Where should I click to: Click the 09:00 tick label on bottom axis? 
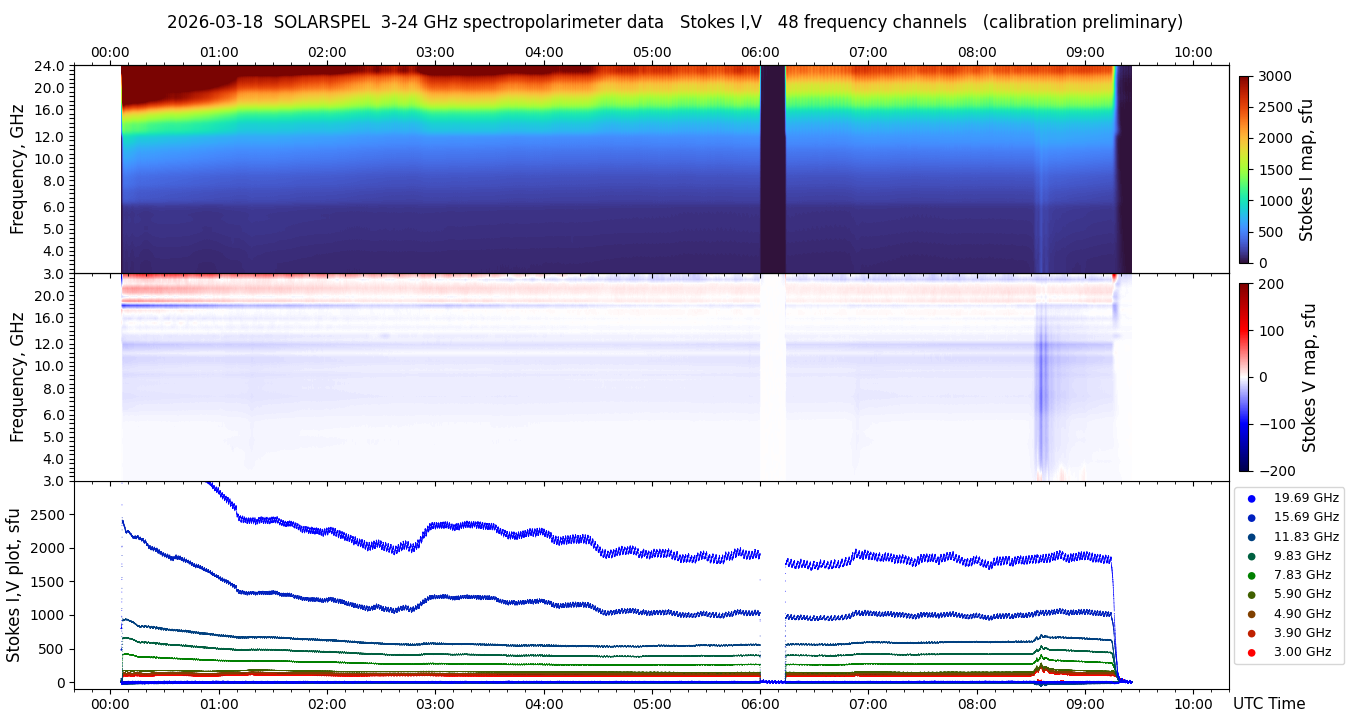click(1085, 704)
